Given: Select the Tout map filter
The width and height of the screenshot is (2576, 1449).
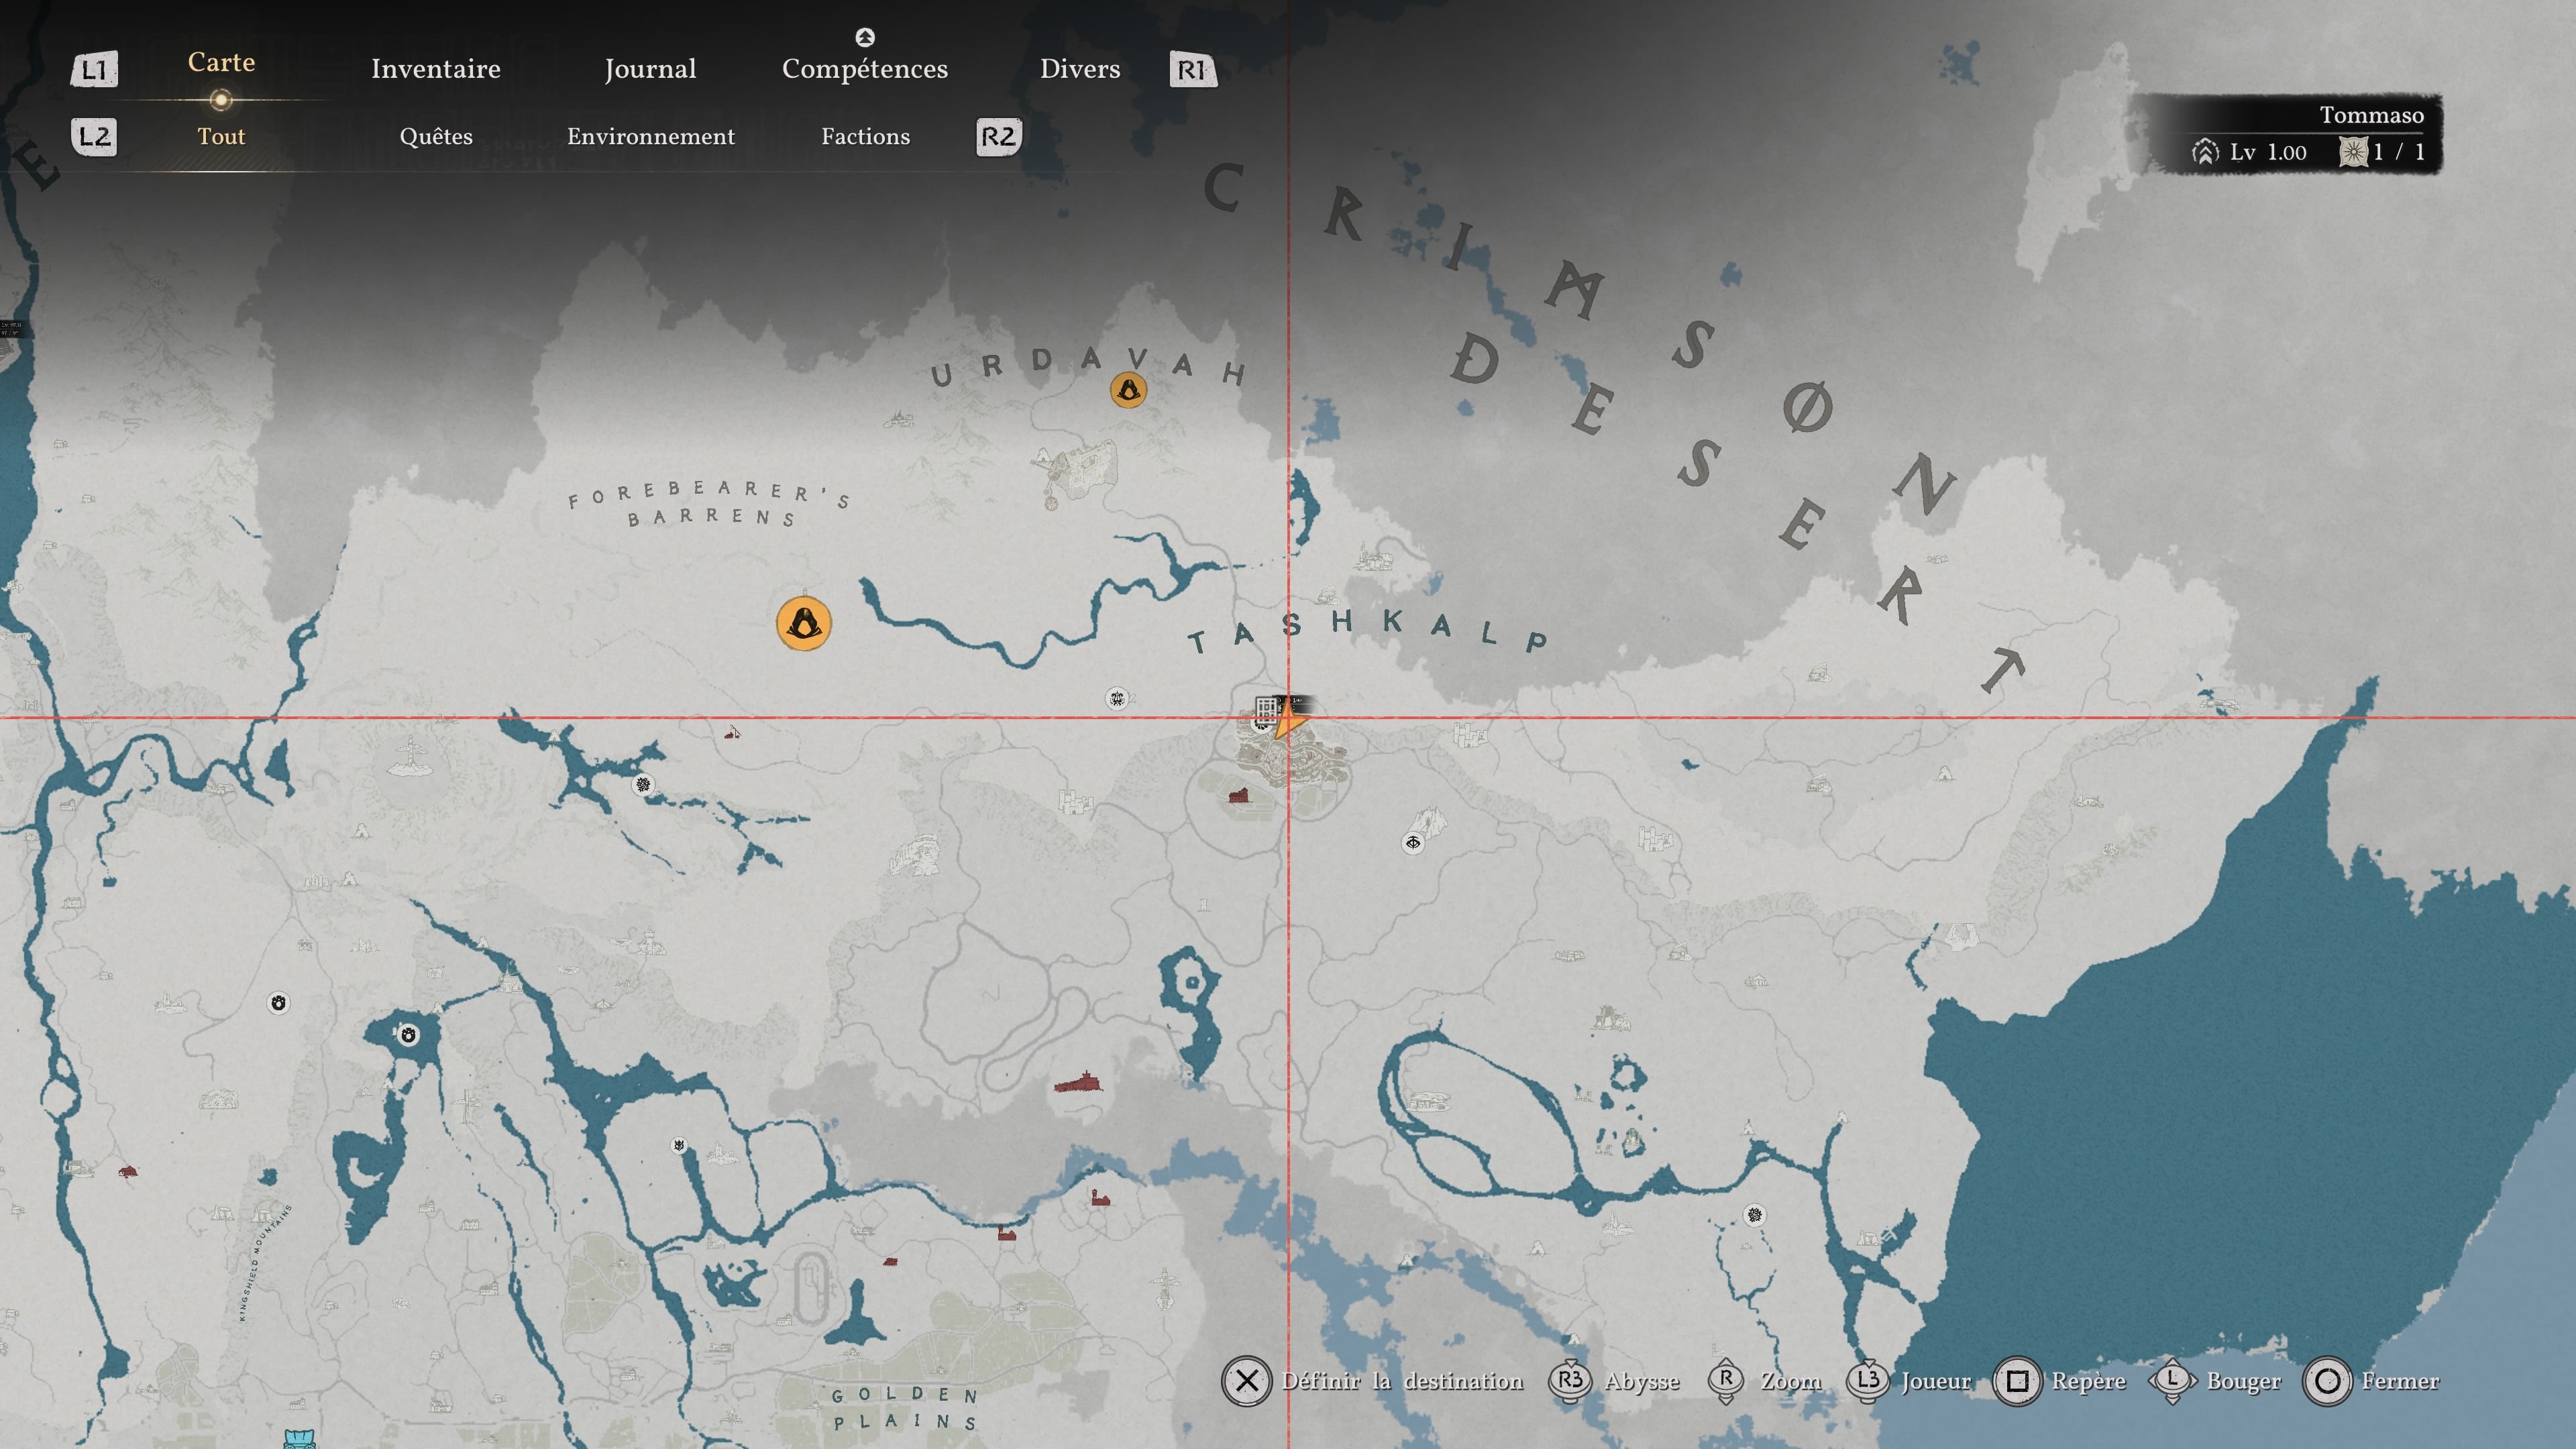Looking at the screenshot, I should 221,137.
